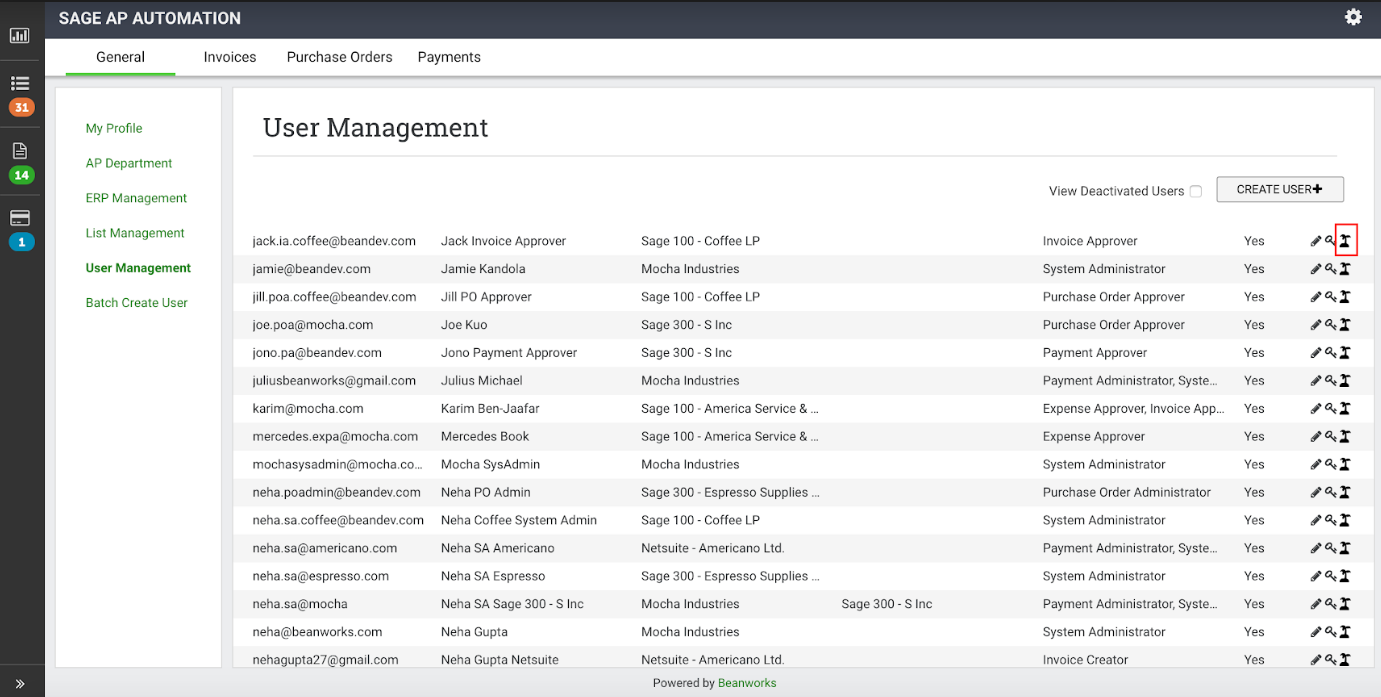Click the Expense Approver, Invoice App... cell
Screen dimensions: 1381x697
point(1133,408)
